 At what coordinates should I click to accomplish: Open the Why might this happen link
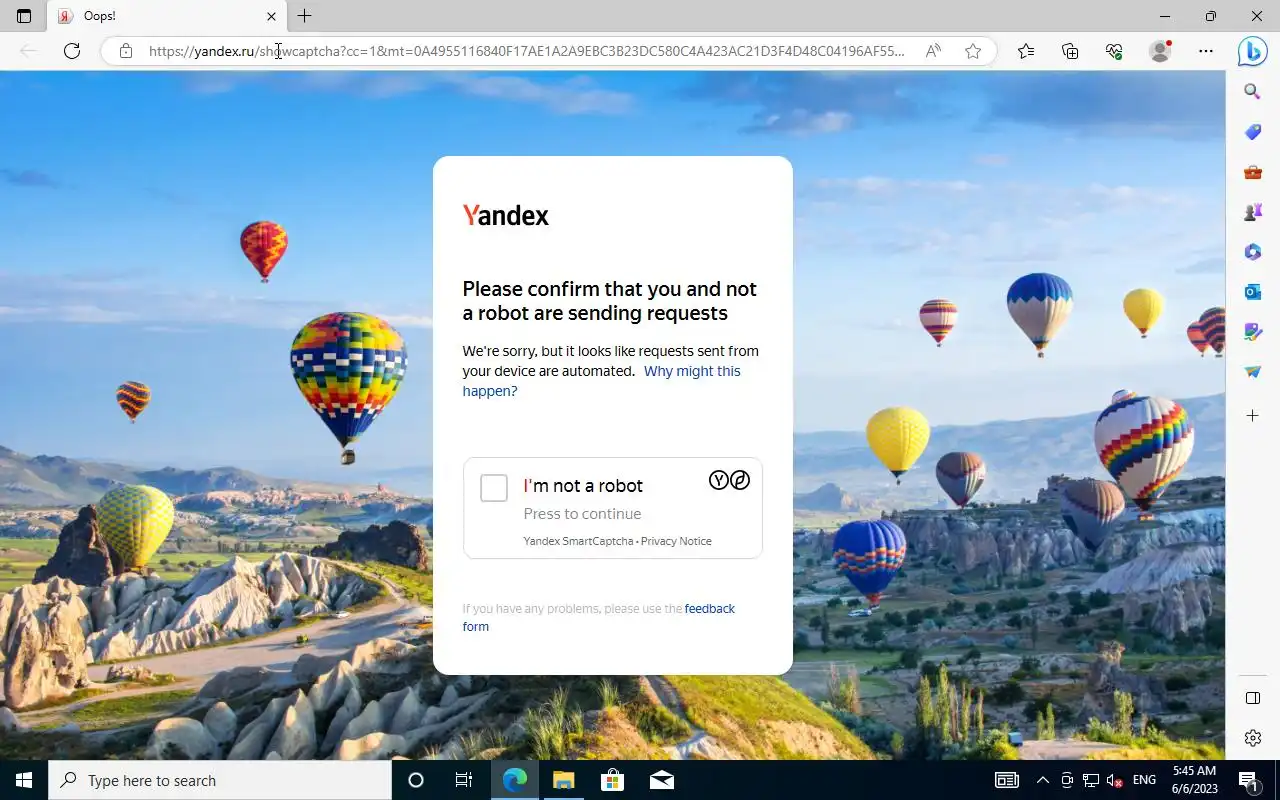[601, 381]
